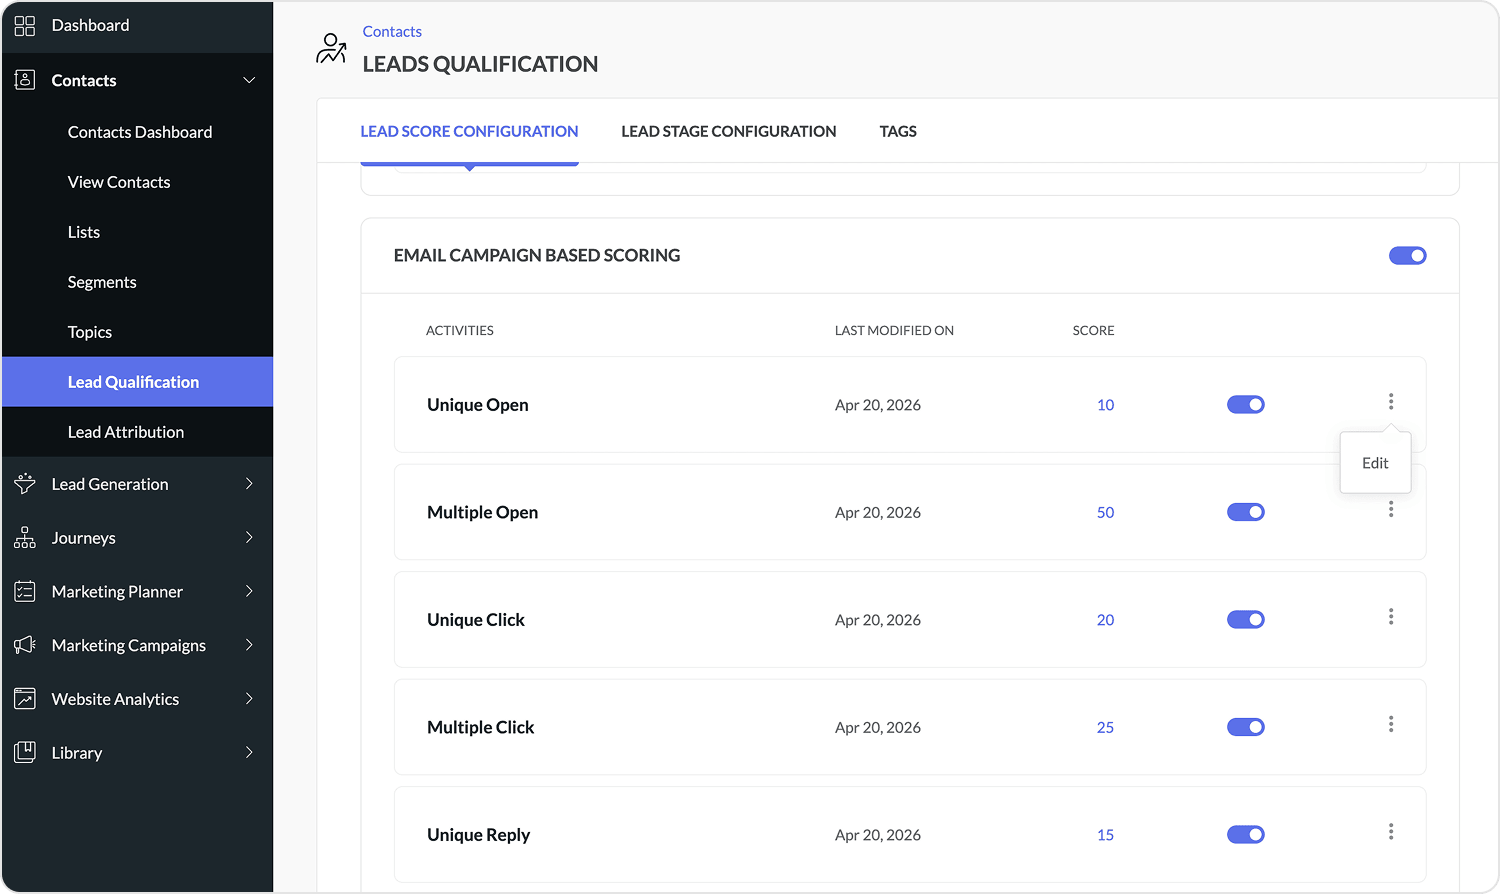
Task: Click the Unique Open score 10
Action: [1105, 405]
